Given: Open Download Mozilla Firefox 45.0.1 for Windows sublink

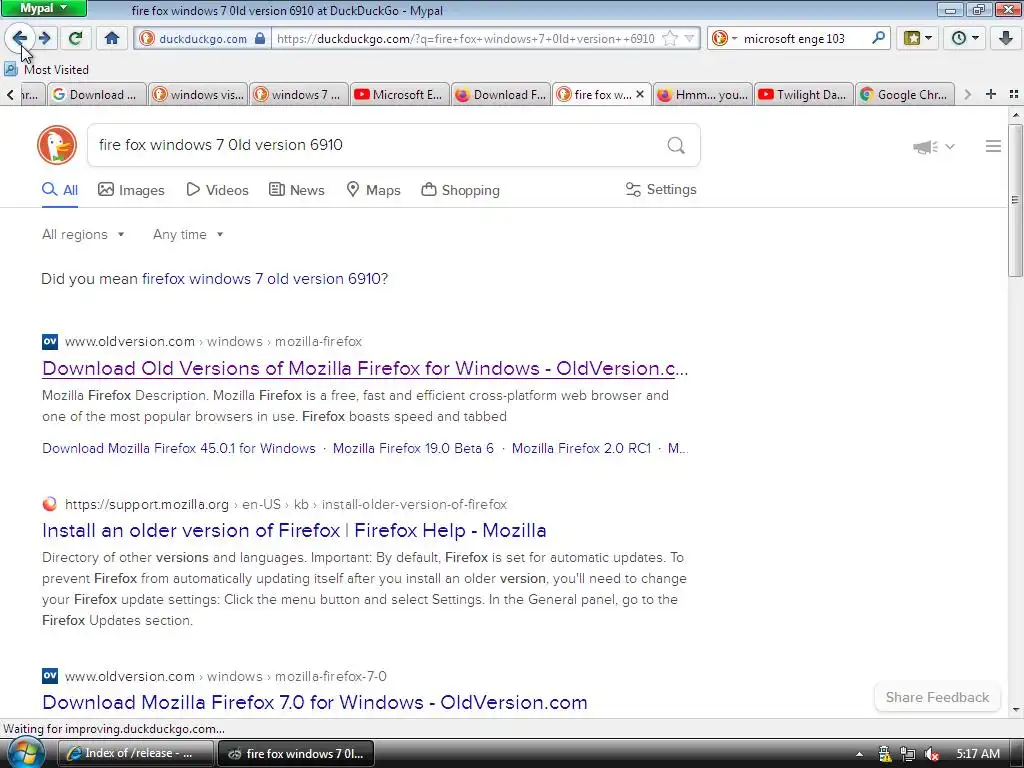Looking at the screenshot, I should tap(179, 449).
